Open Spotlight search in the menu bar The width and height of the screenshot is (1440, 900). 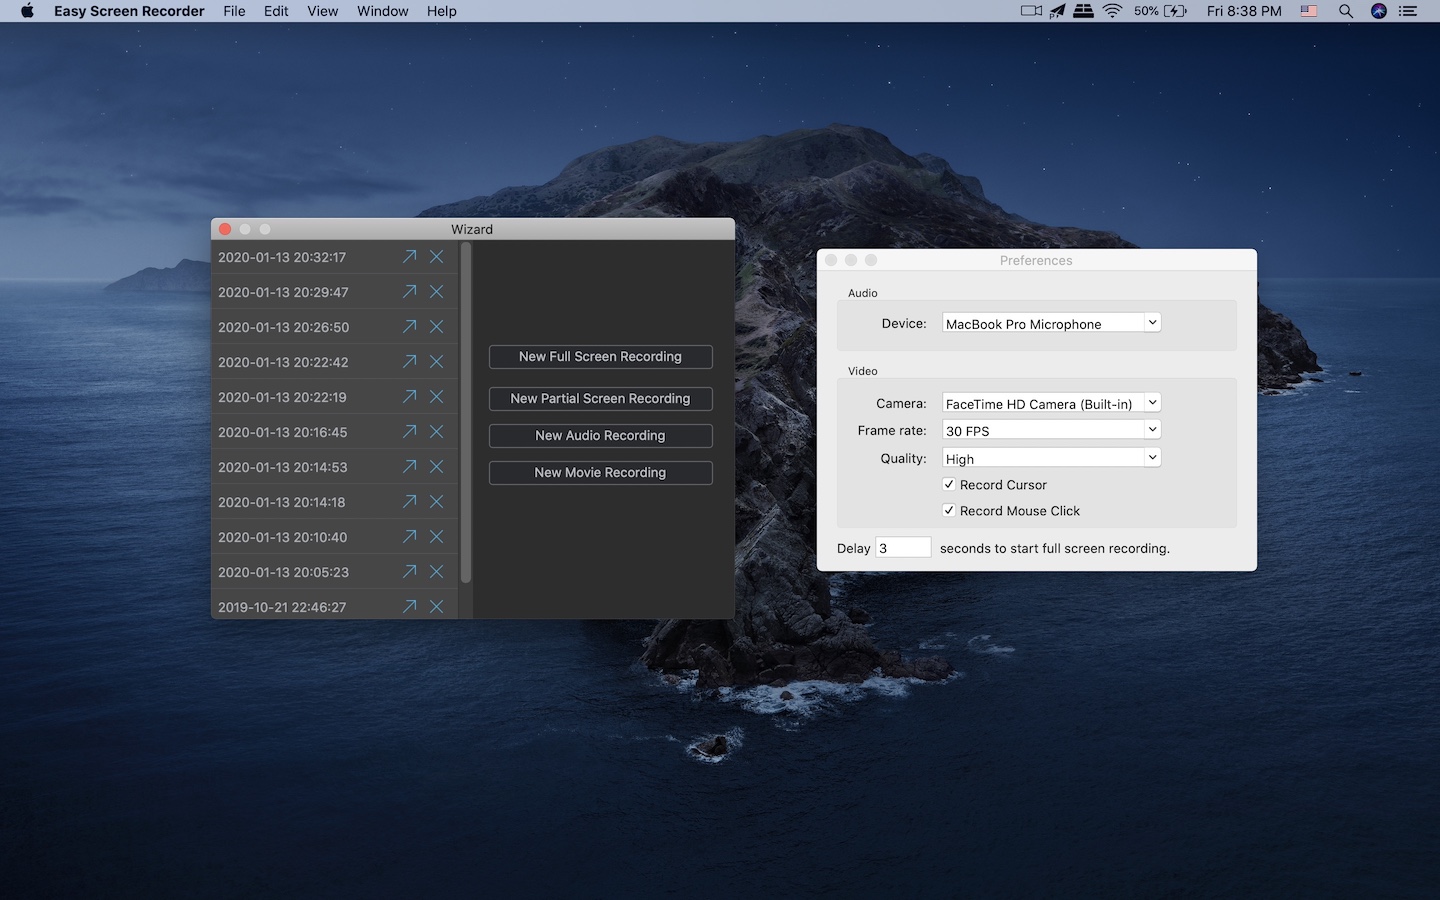[1346, 11]
